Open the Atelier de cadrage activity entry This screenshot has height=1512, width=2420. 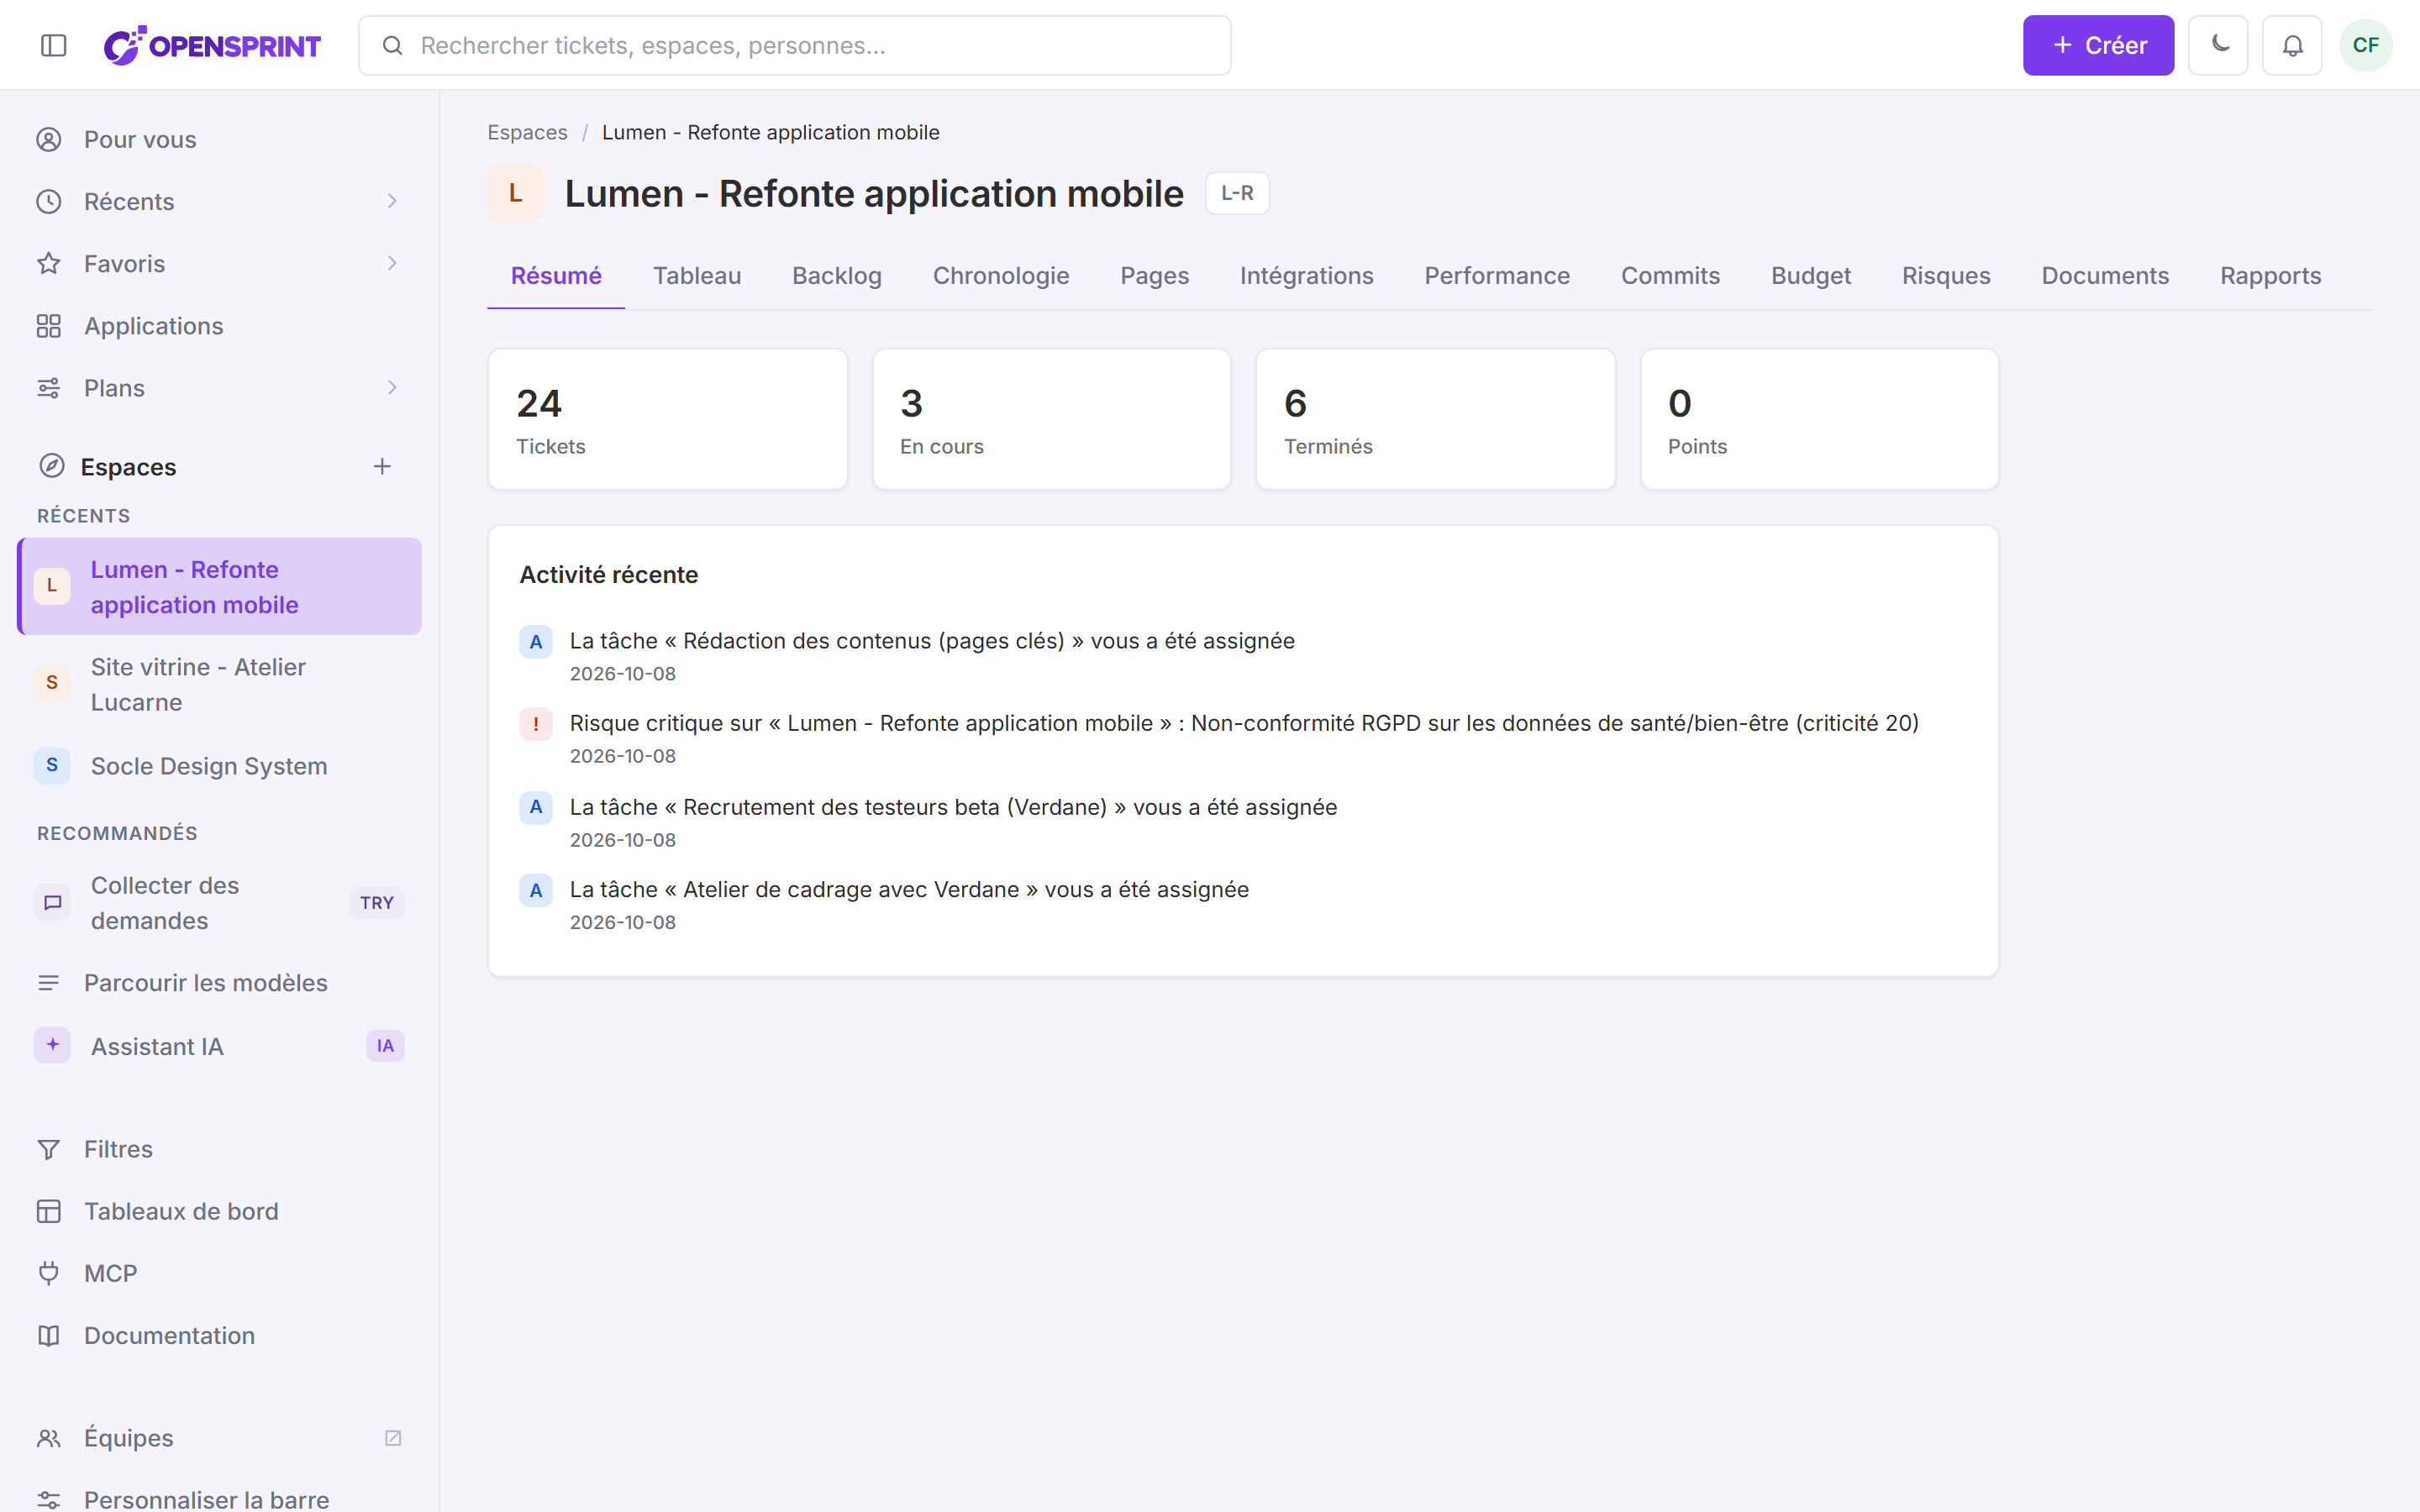click(x=1243, y=904)
